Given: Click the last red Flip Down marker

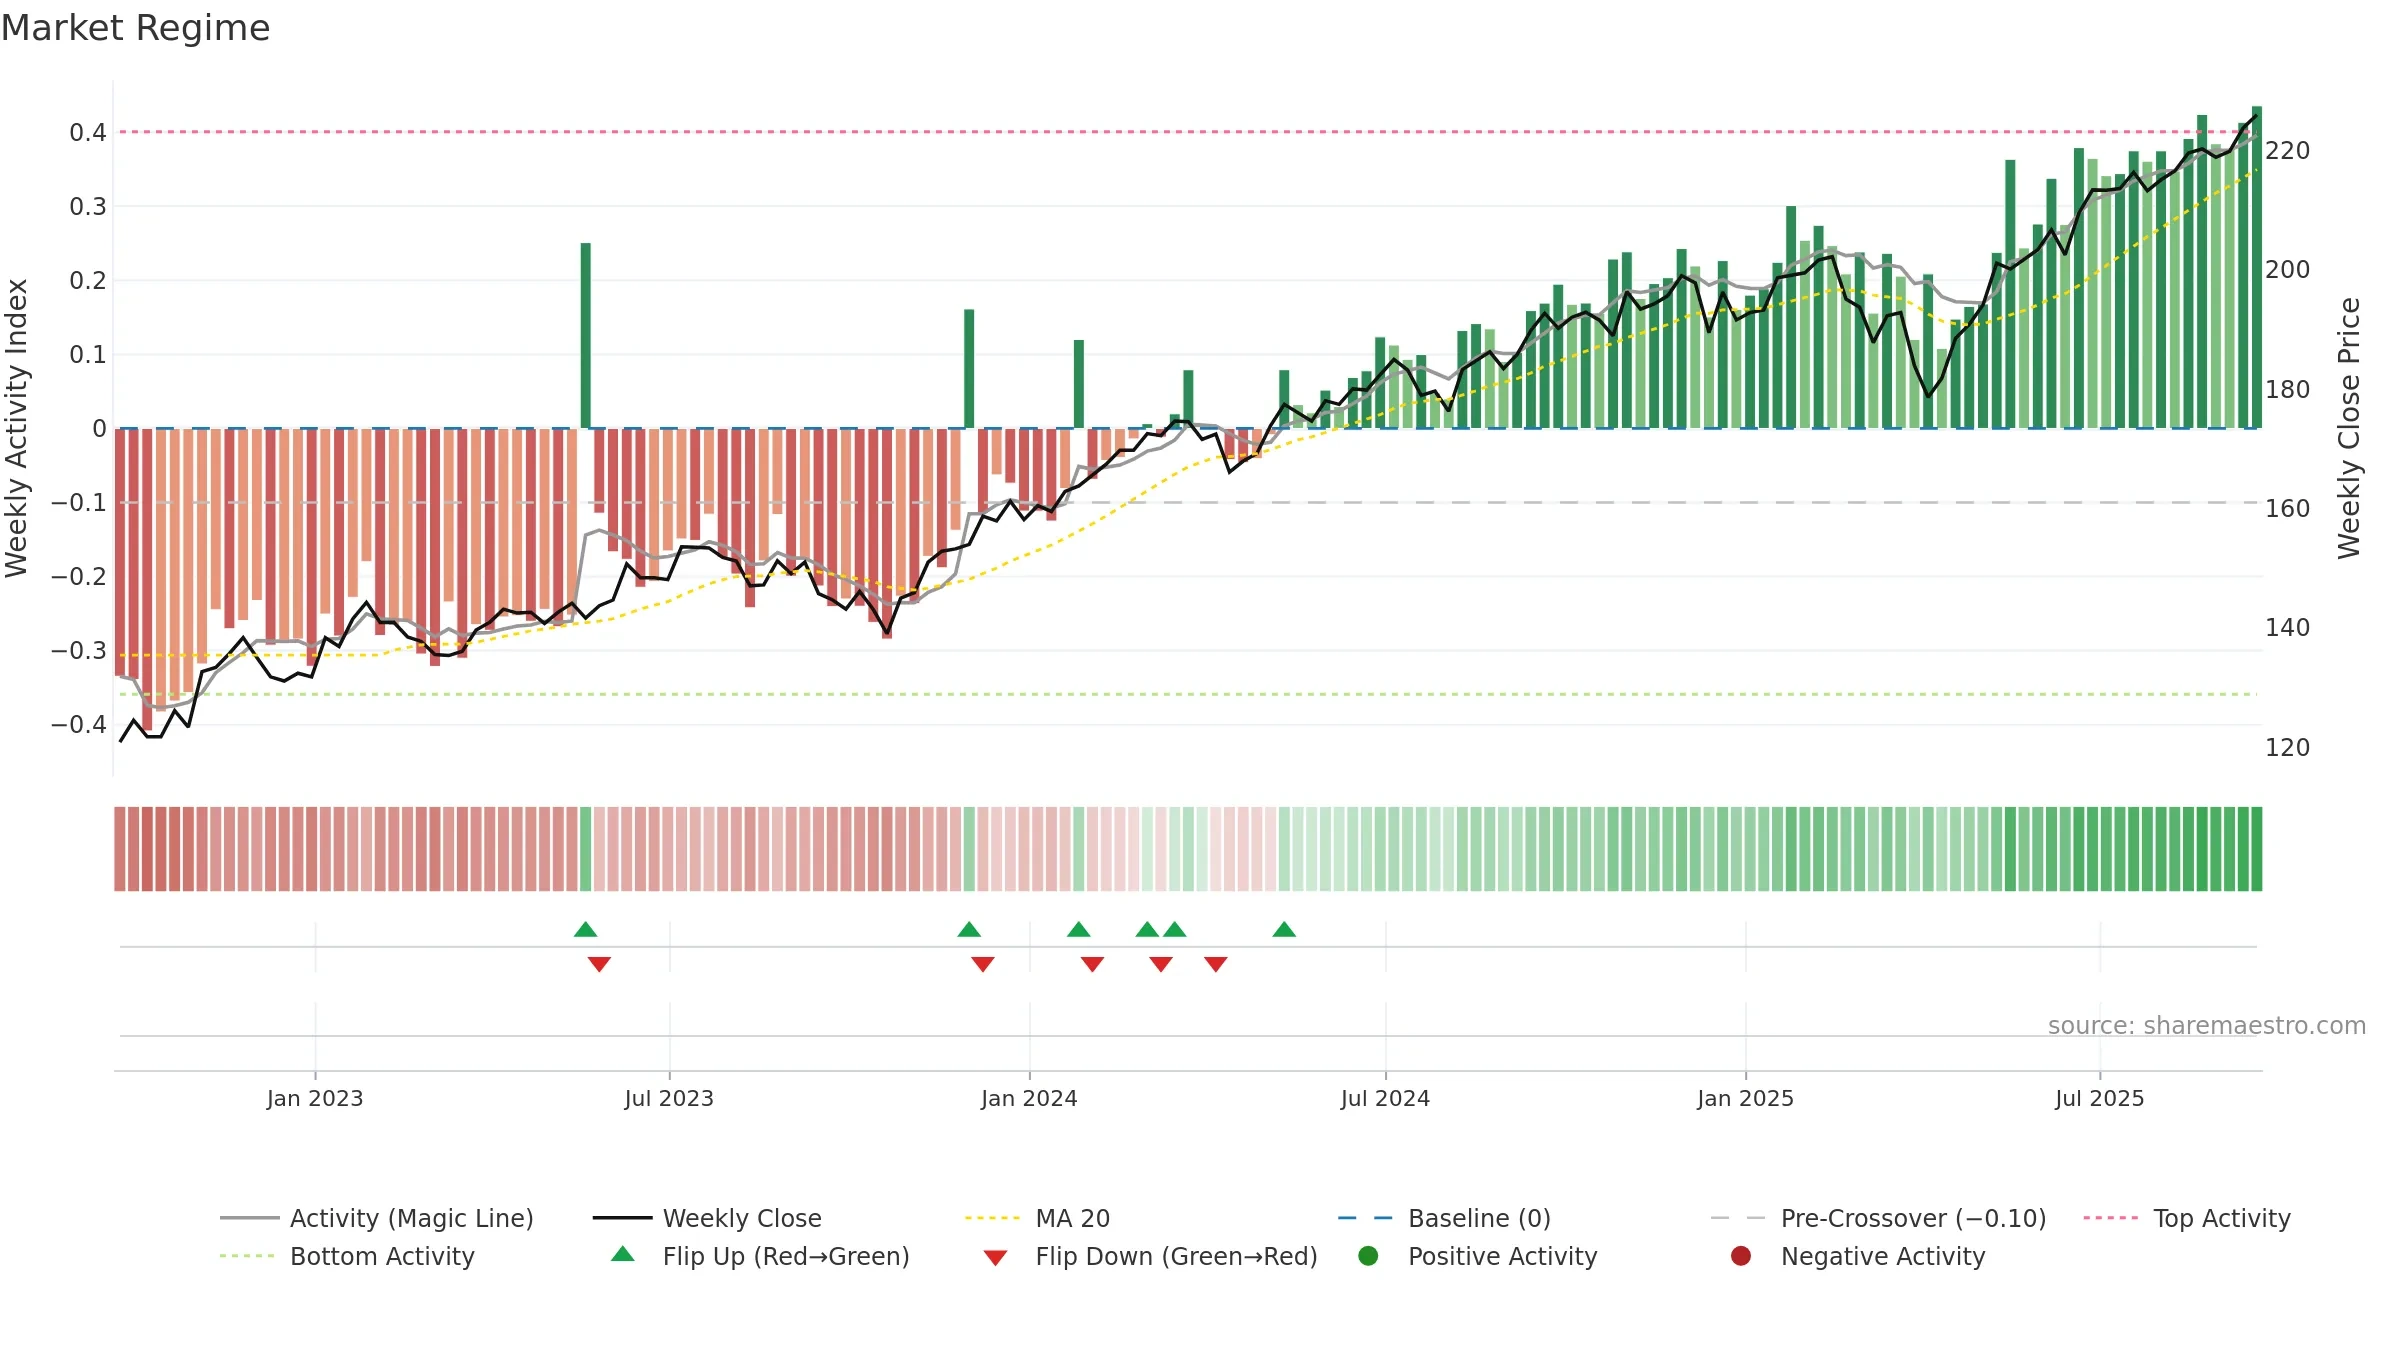Looking at the screenshot, I should pos(1216,964).
